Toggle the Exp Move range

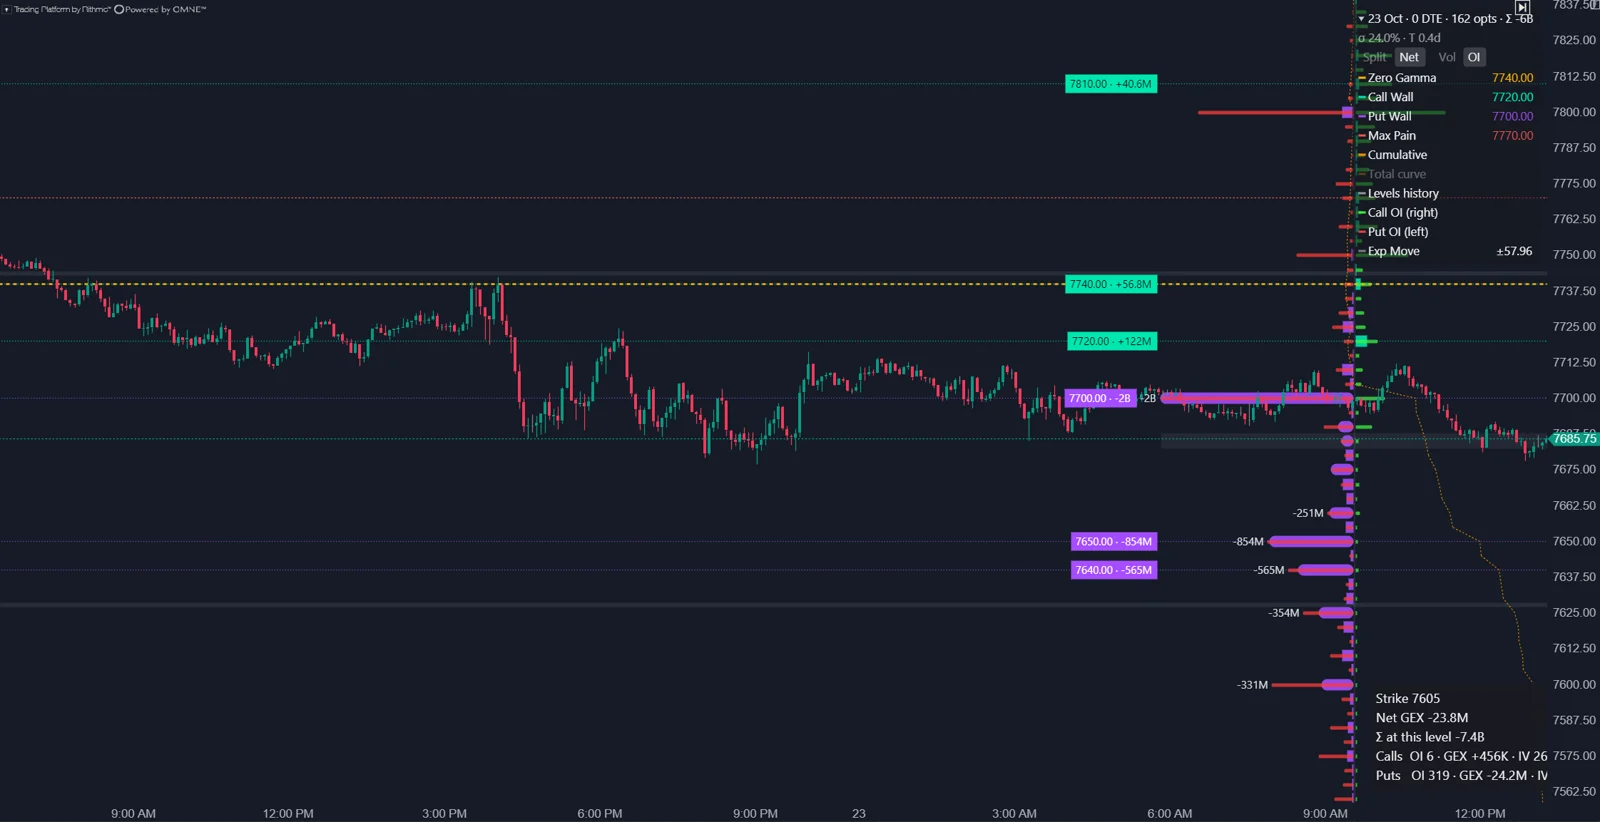coord(1388,251)
